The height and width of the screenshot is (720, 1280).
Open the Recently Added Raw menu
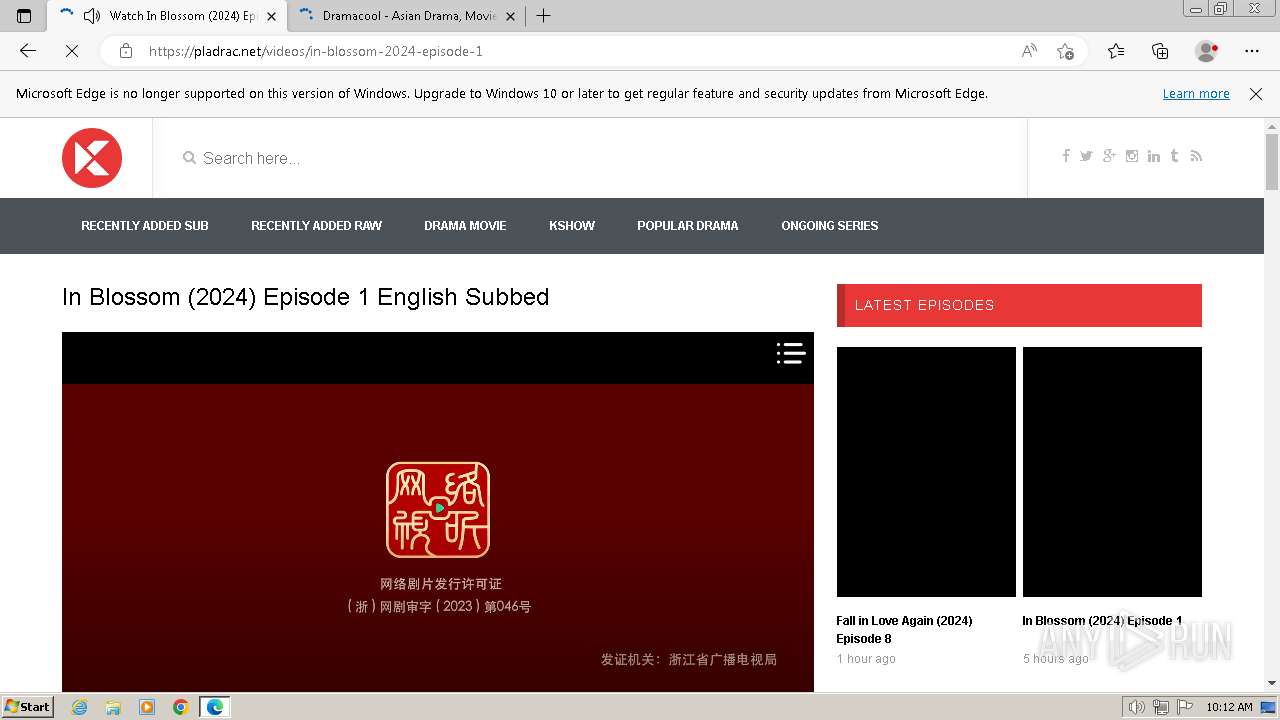click(316, 226)
